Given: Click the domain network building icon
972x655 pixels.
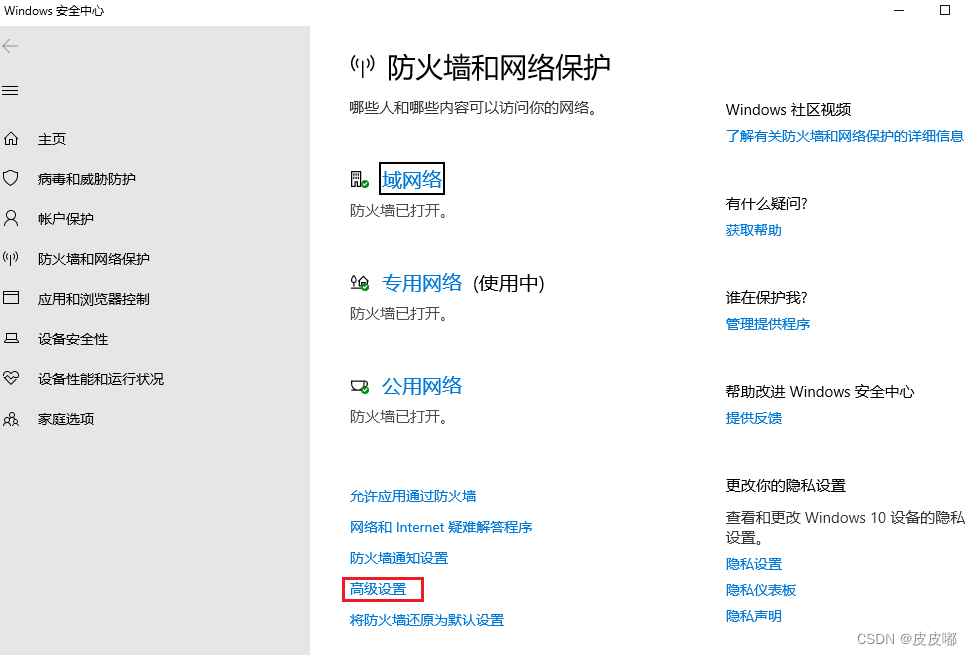Looking at the screenshot, I should click(360, 180).
